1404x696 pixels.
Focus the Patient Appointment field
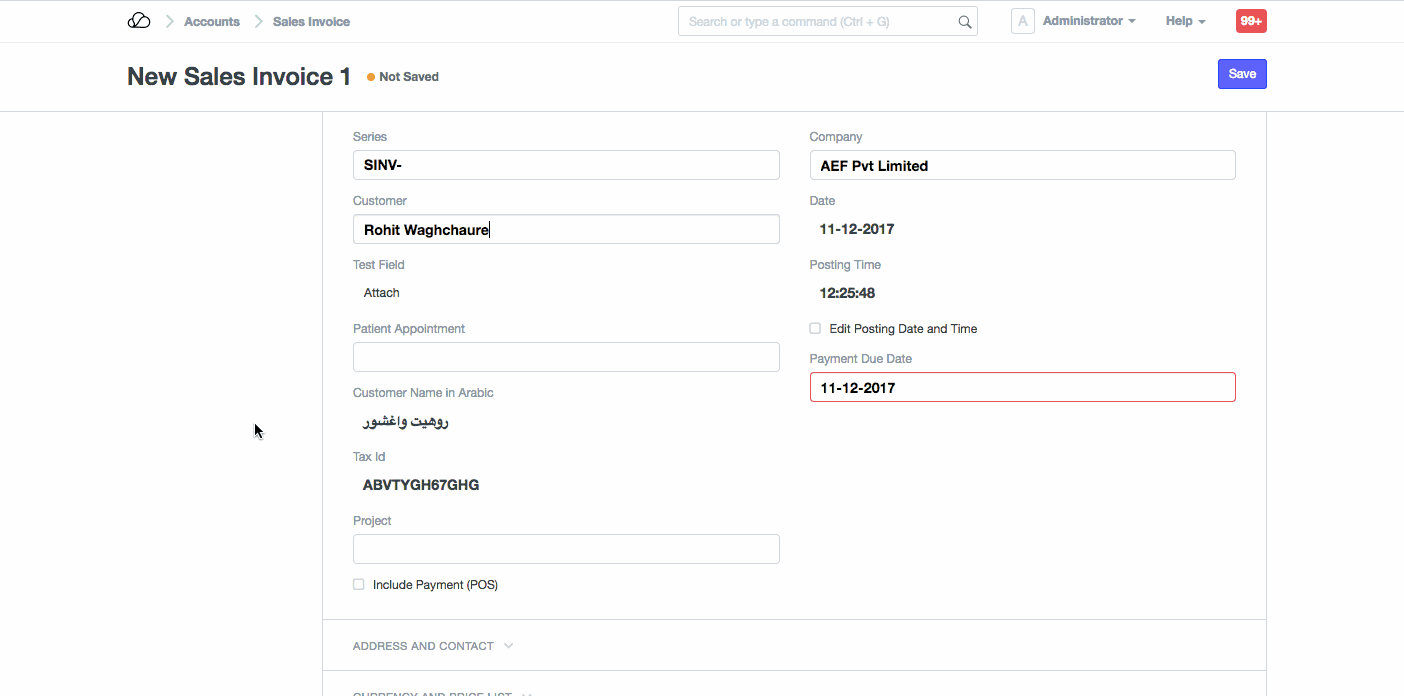(x=566, y=357)
